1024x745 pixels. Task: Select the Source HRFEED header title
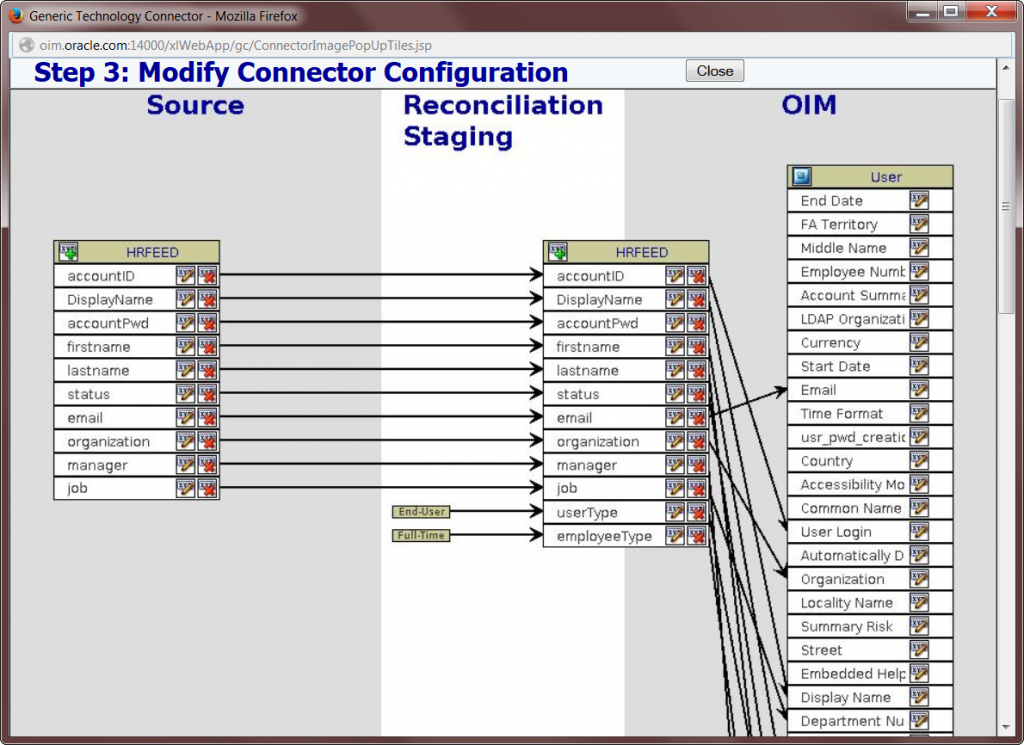[x=152, y=252]
